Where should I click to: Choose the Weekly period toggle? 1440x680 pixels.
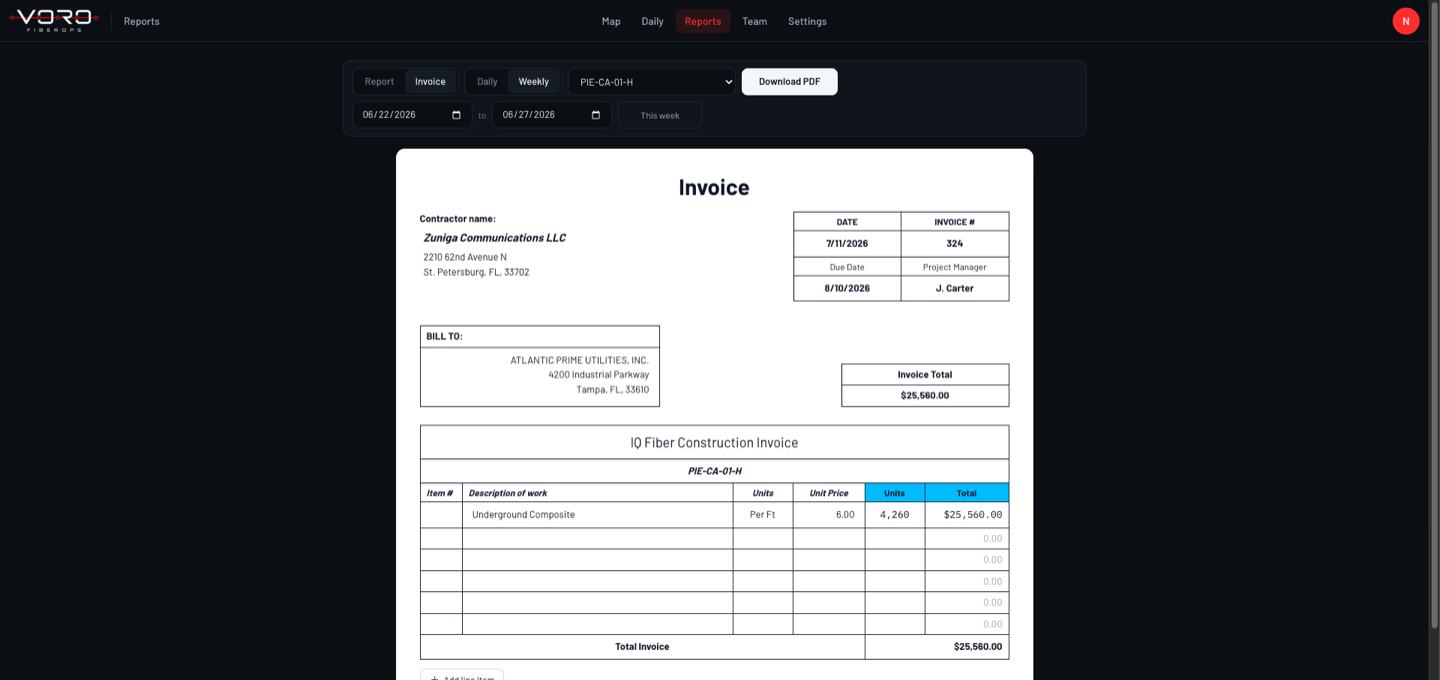click(x=533, y=82)
